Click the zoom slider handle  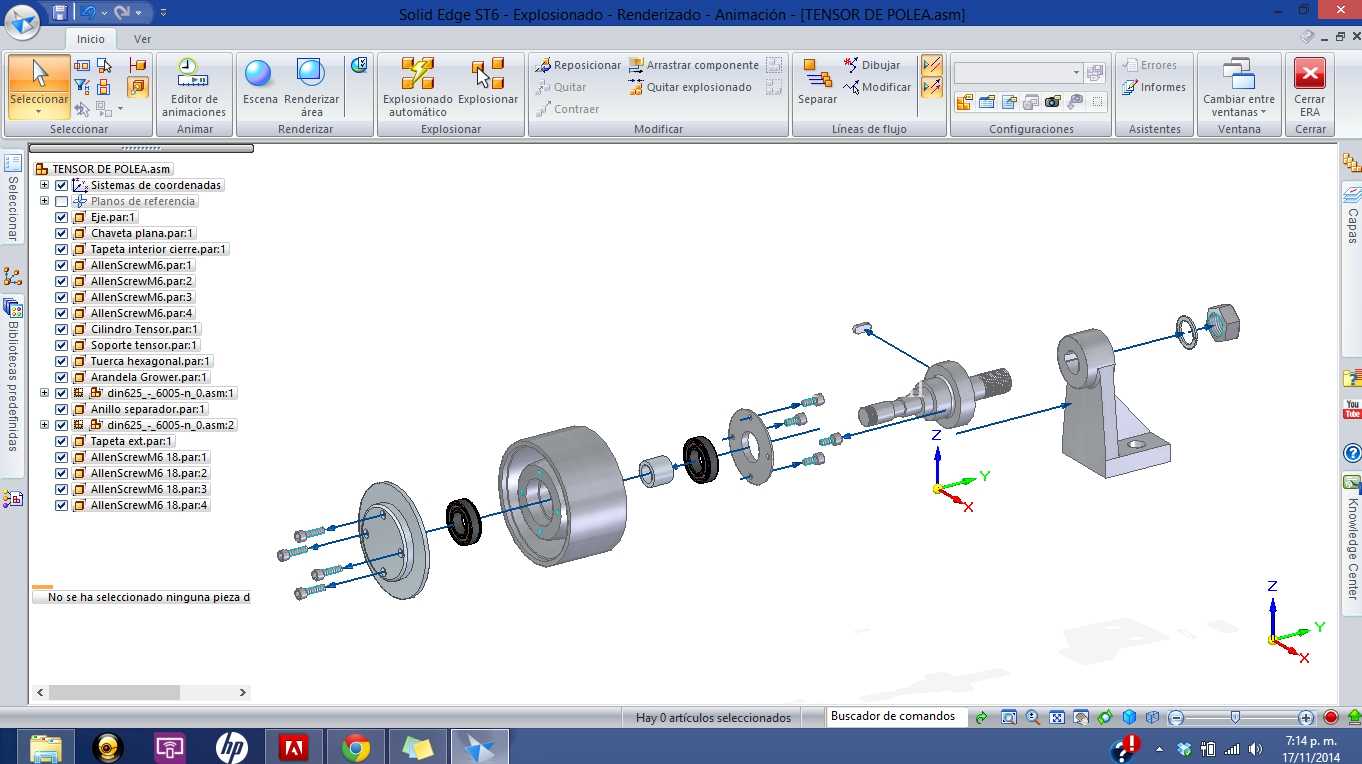1235,717
